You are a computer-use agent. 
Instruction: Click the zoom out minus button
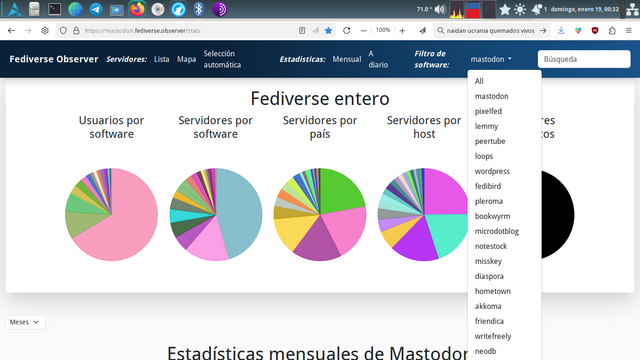click(363, 31)
